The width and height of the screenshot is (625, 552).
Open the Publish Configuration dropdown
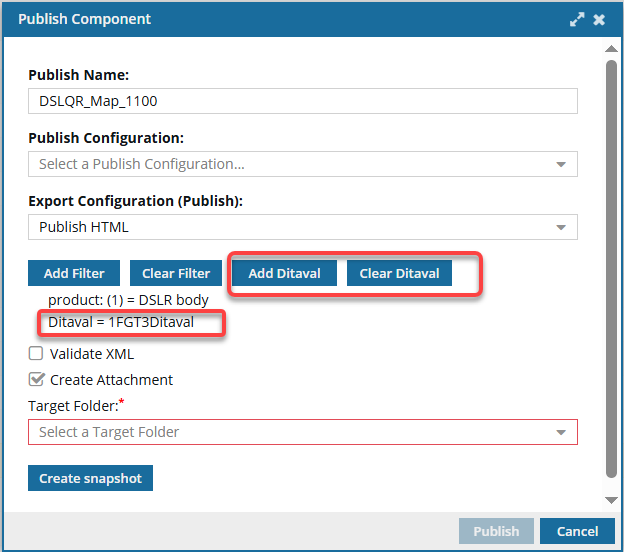tap(303, 164)
